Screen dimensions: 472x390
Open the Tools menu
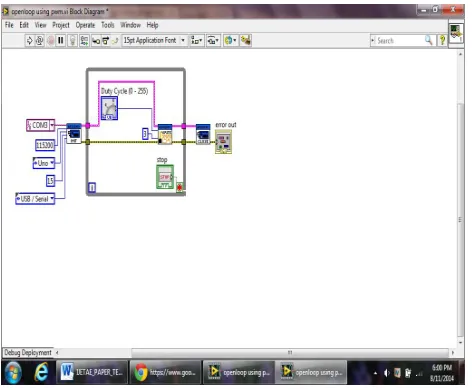pos(108,25)
